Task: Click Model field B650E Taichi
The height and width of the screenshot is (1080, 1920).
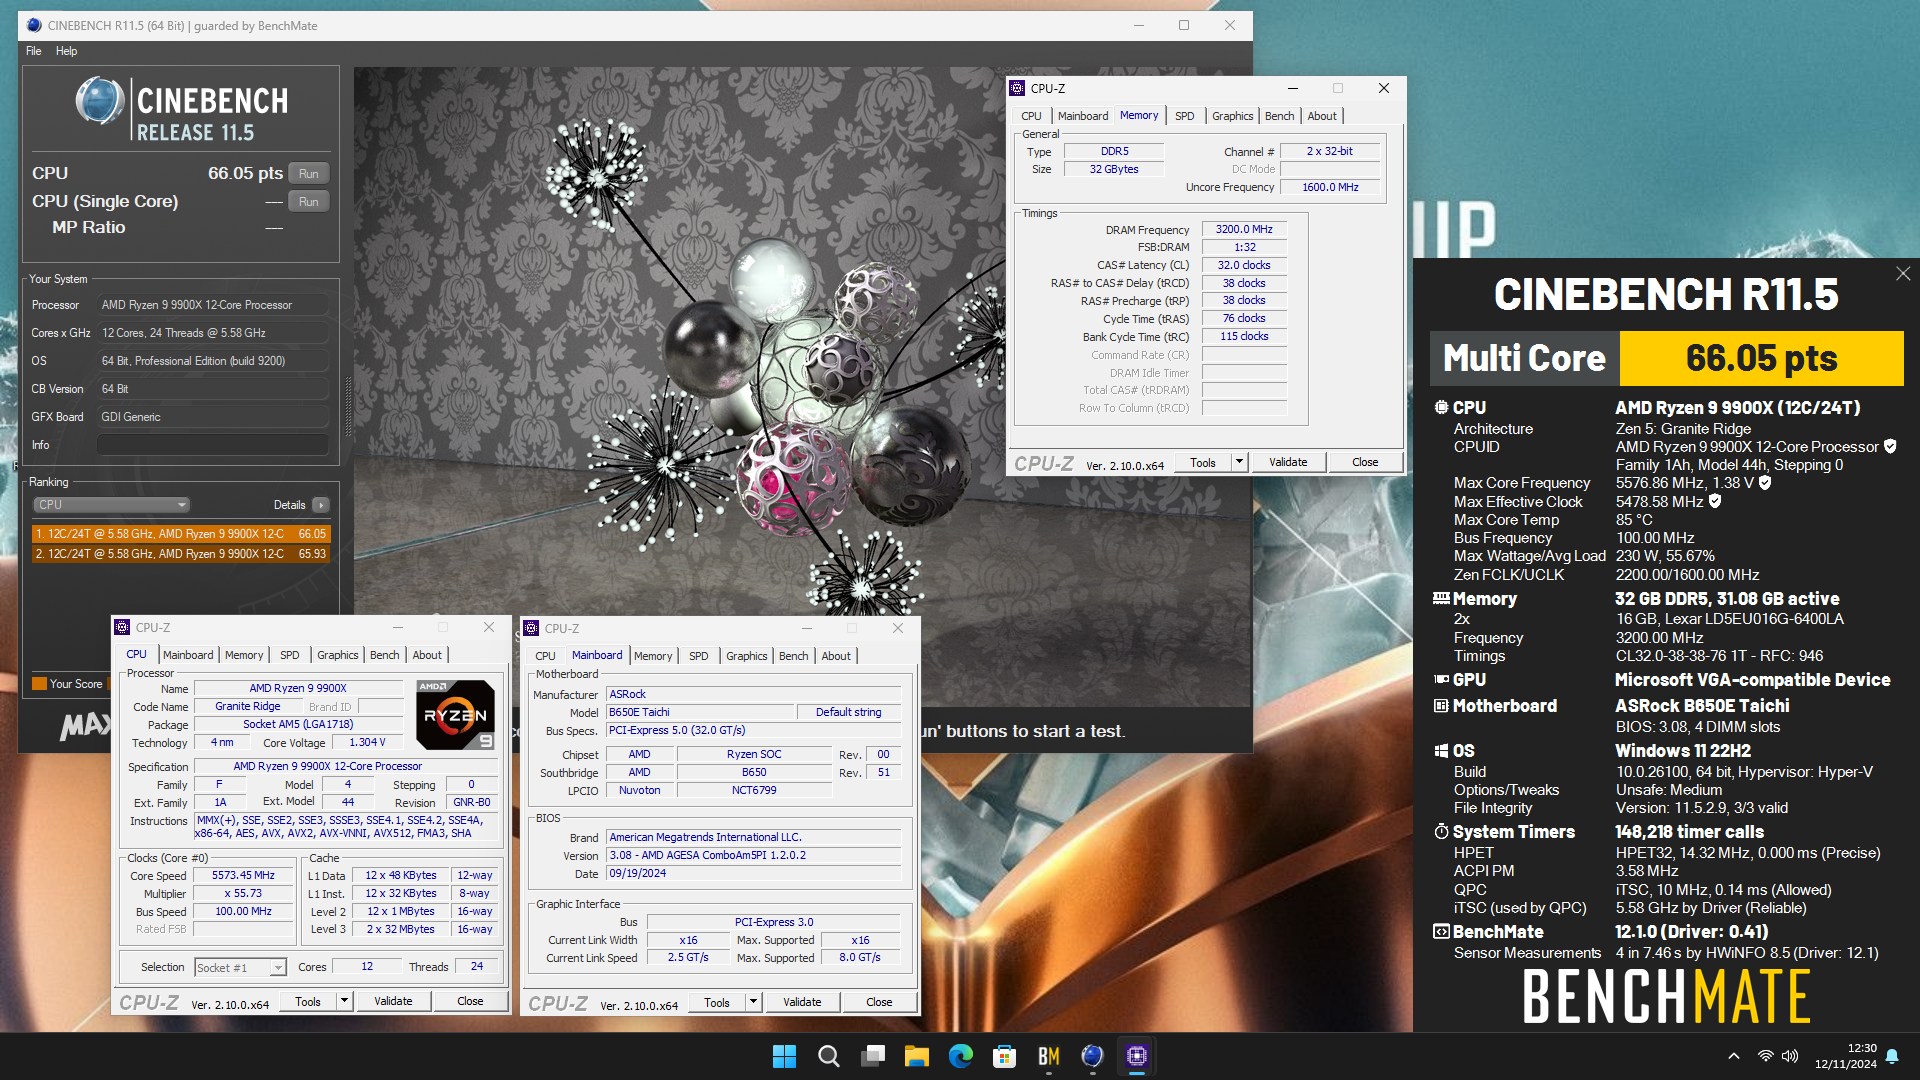Action: click(701, 712)
